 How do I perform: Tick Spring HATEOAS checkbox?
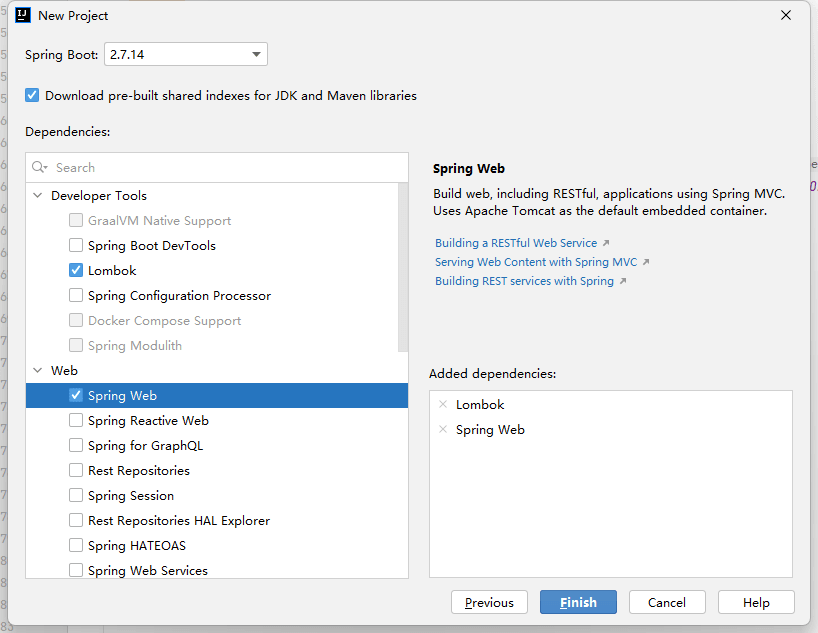76,546
